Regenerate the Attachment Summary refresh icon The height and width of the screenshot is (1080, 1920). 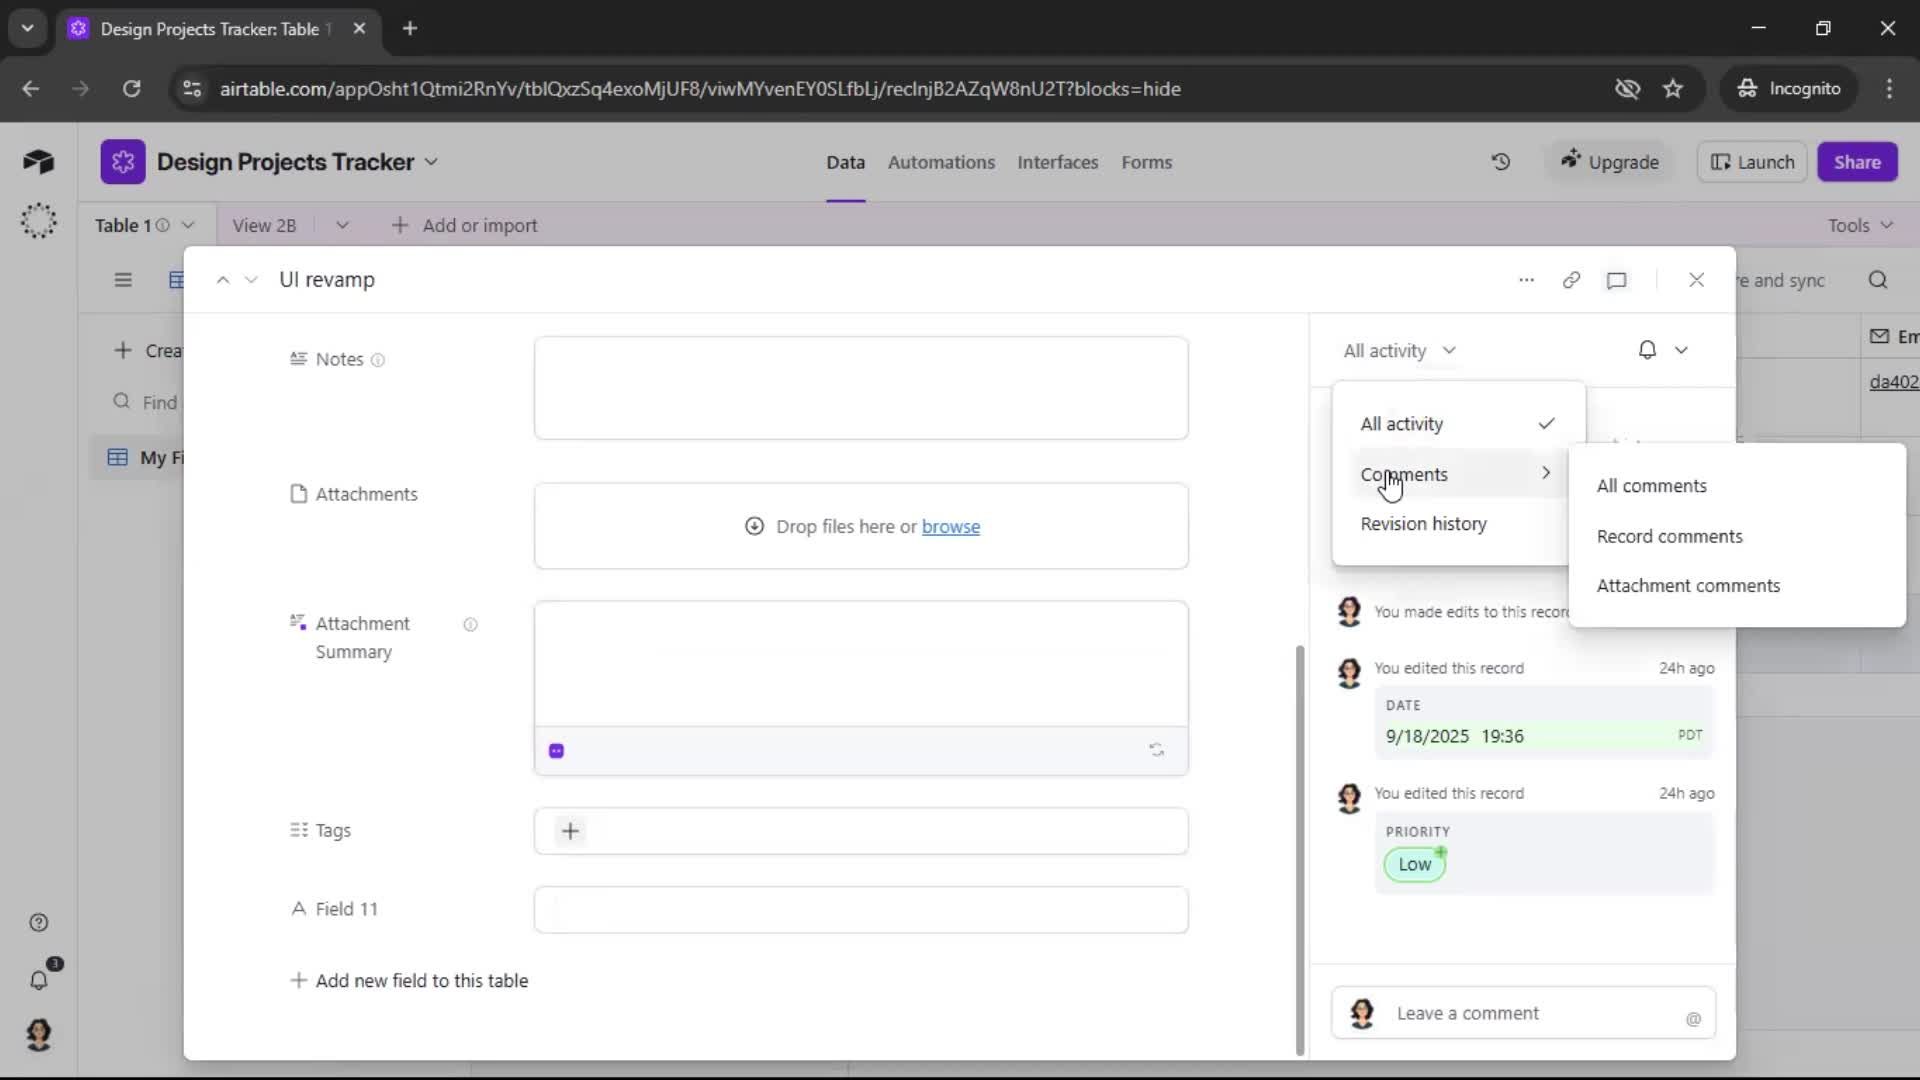(1156, 750)
